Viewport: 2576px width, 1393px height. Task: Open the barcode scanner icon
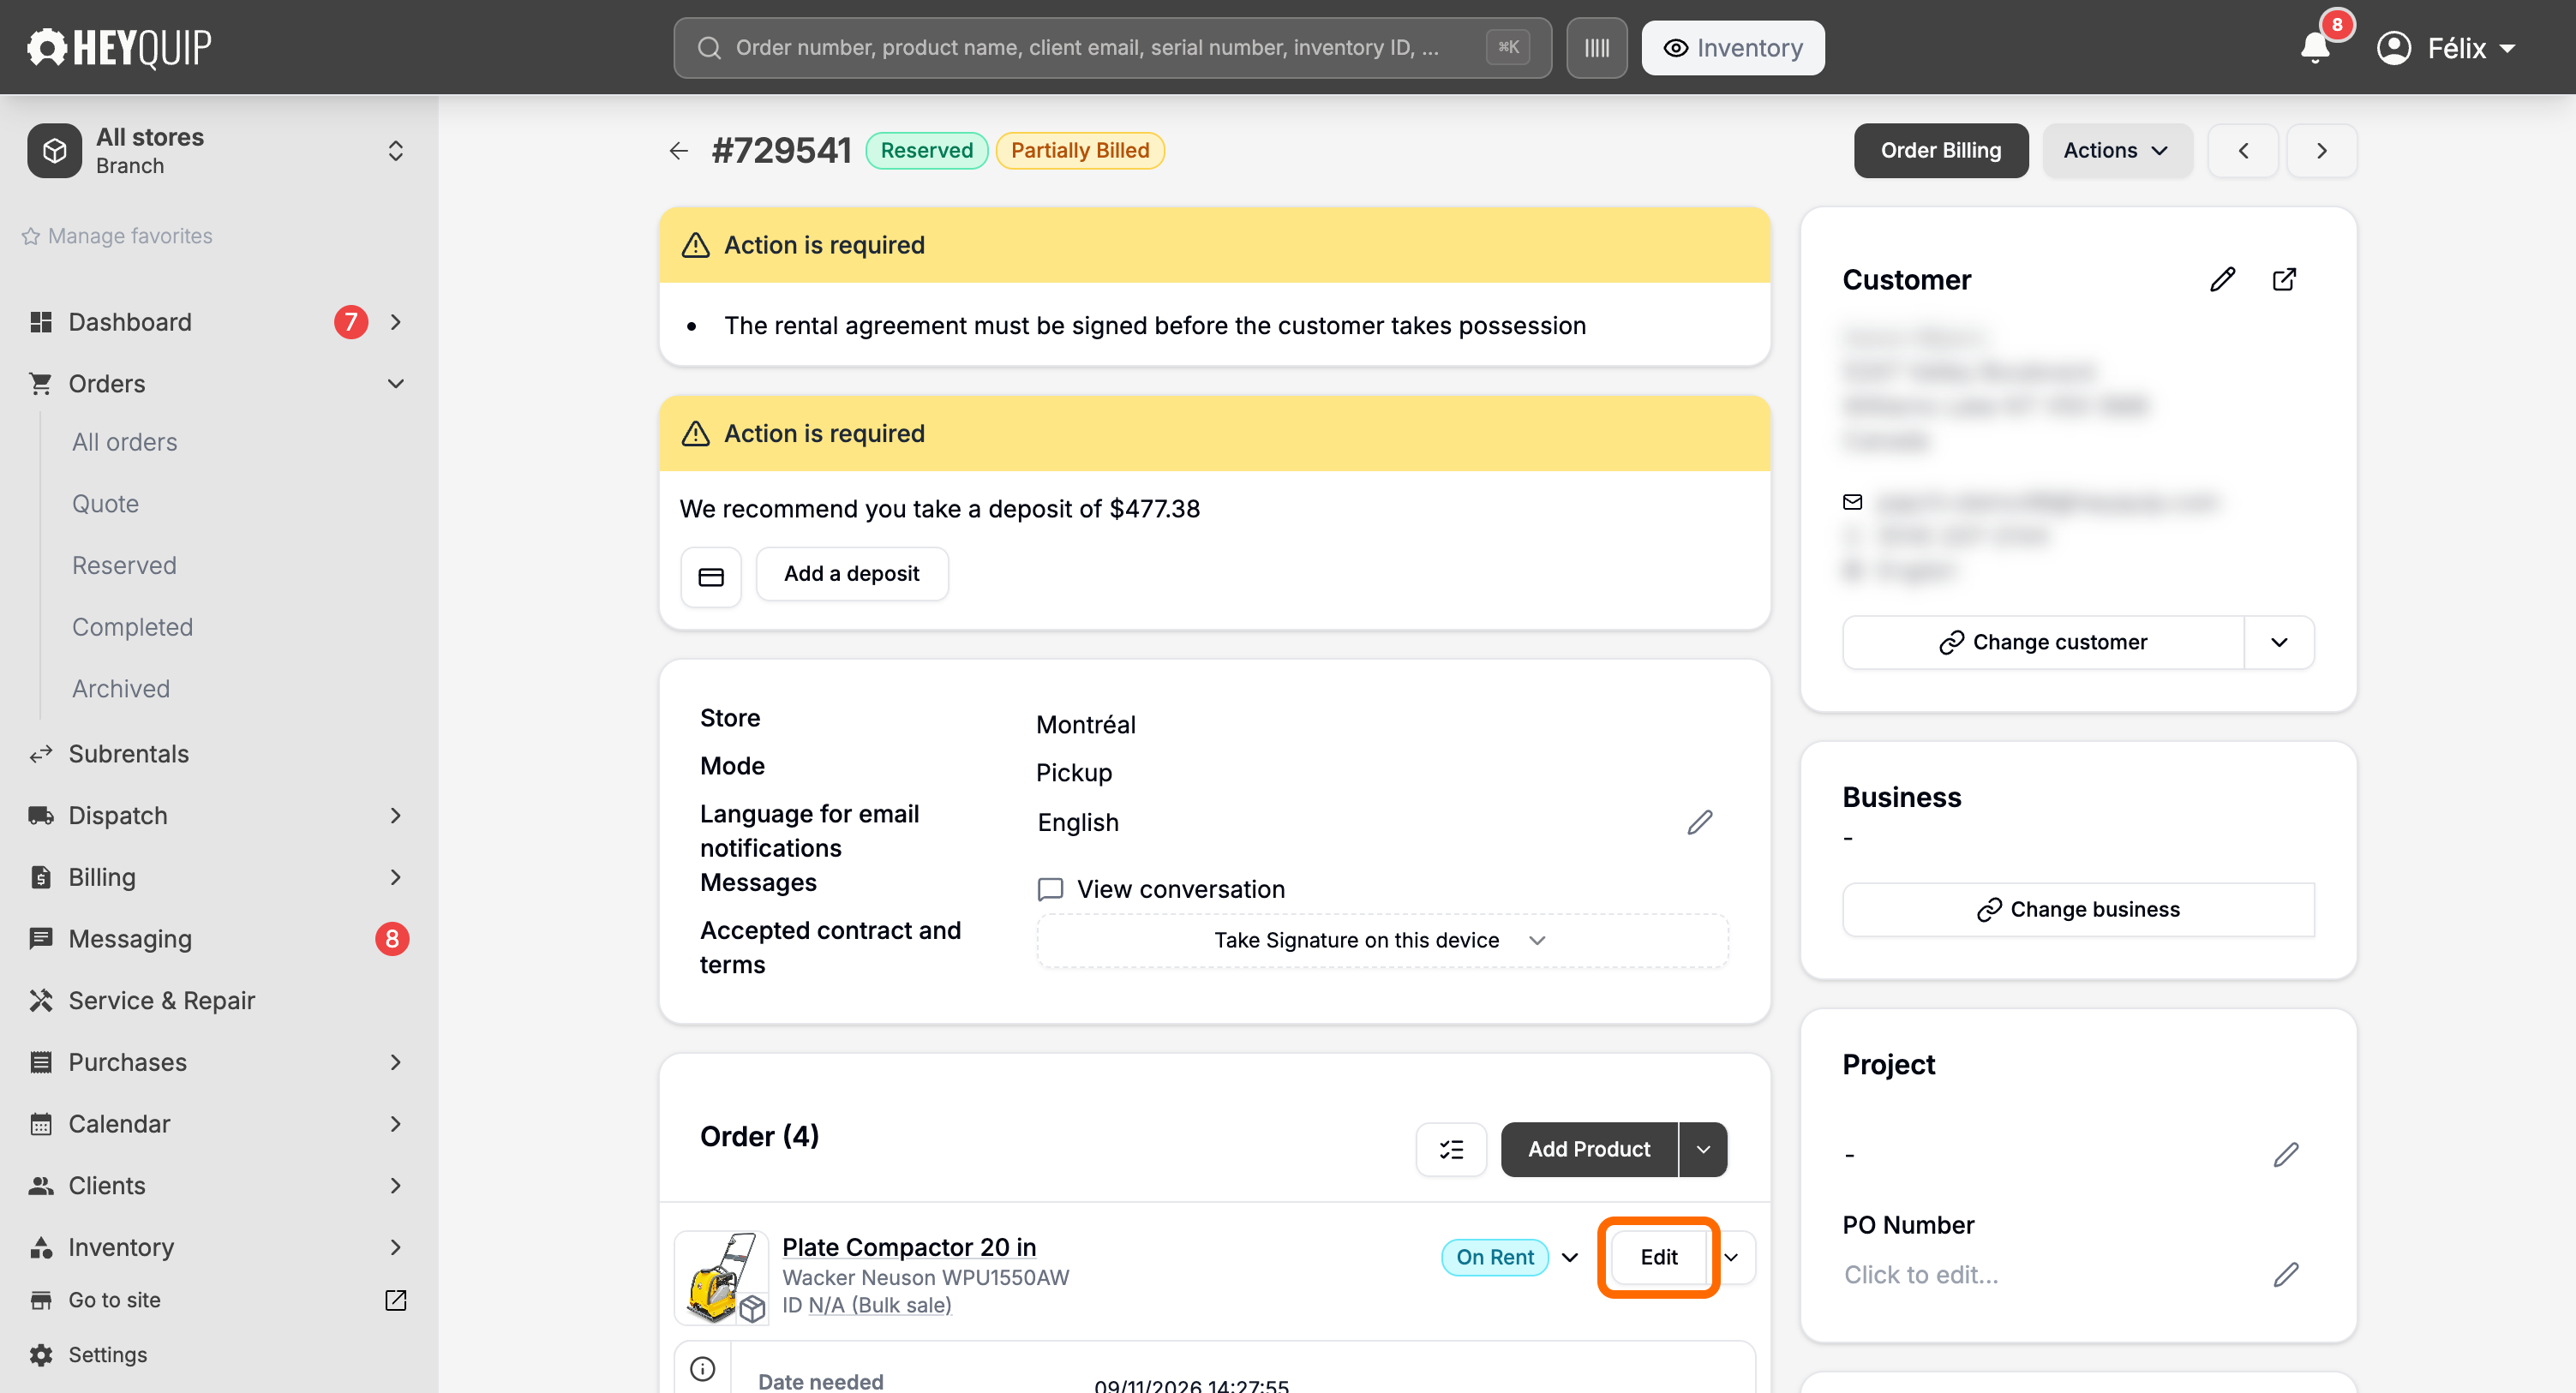tap(1596, 48)
